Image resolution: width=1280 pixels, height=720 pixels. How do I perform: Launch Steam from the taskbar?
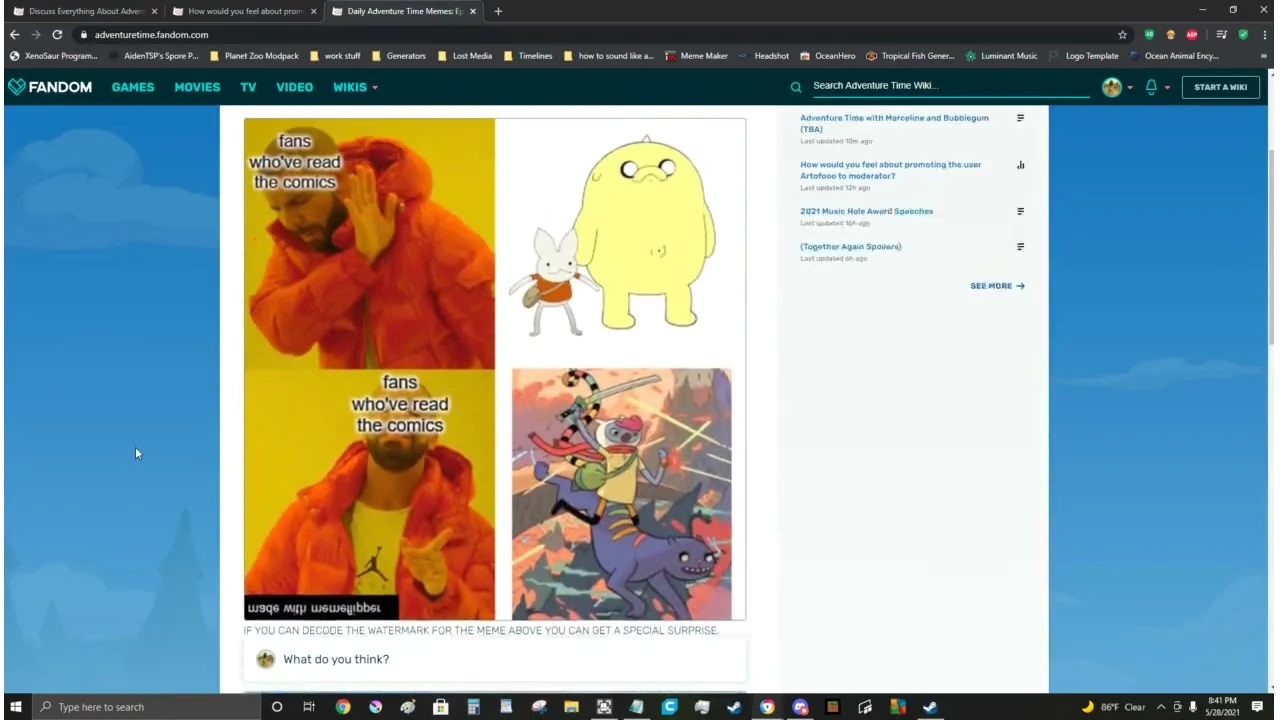click(x=733, y=707)
